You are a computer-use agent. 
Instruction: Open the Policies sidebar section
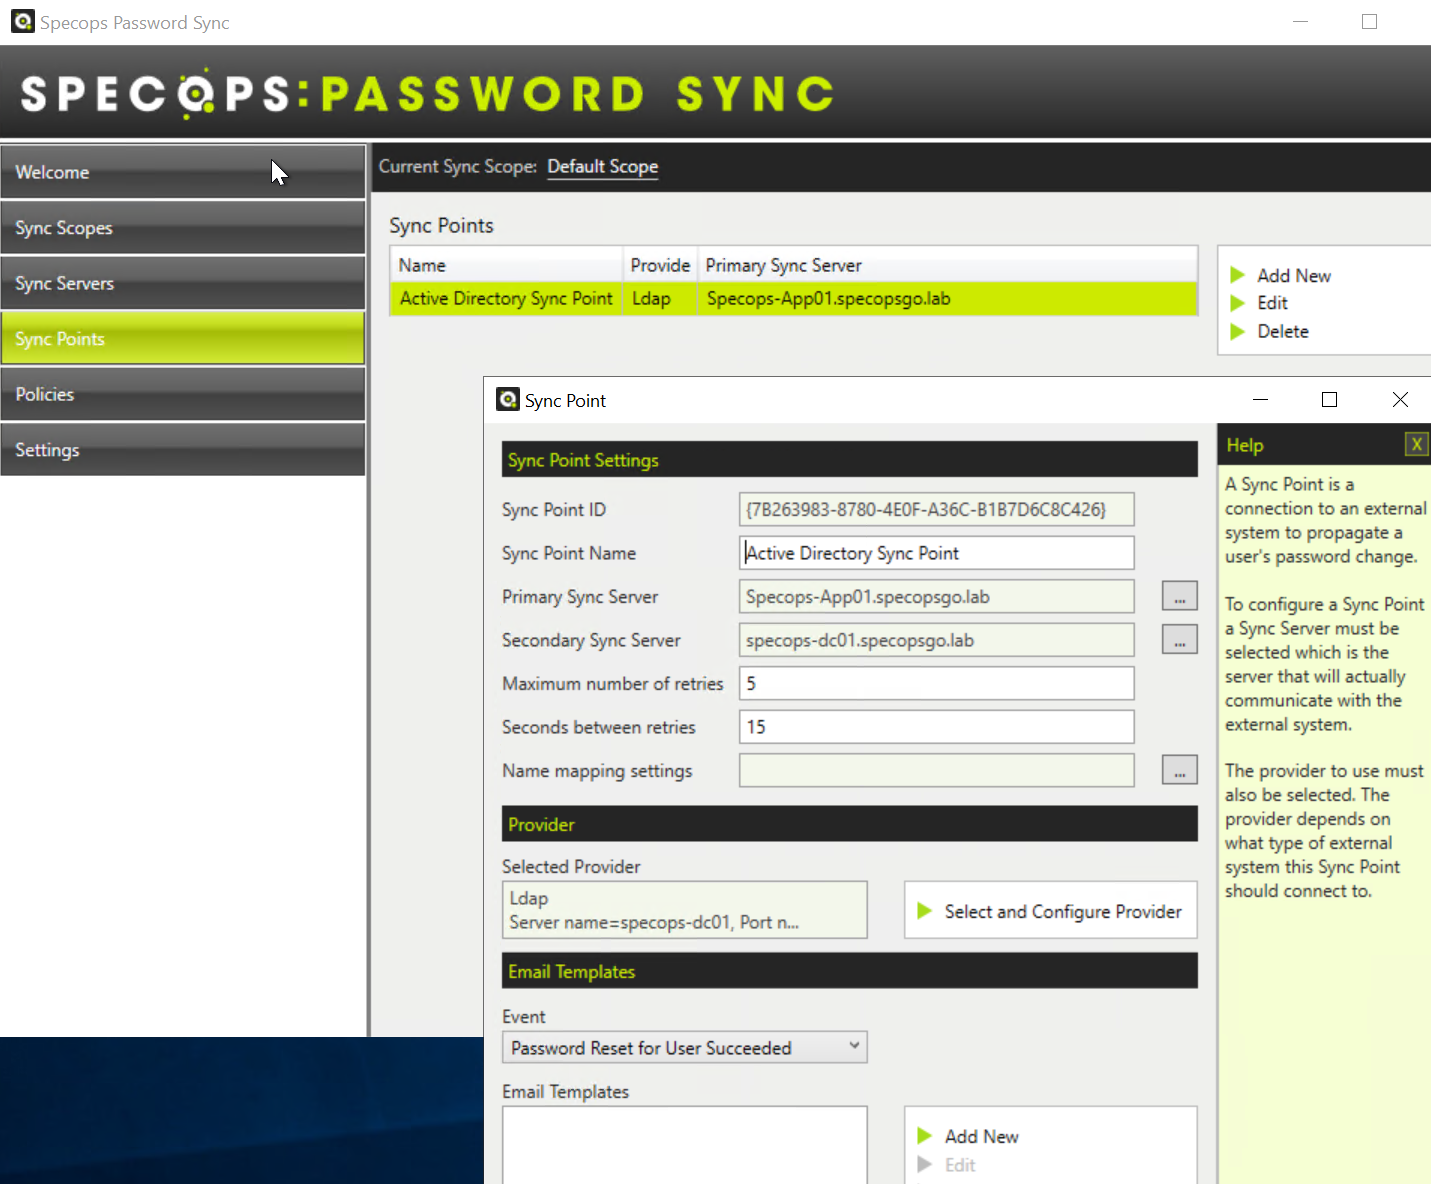click(183, 394)
